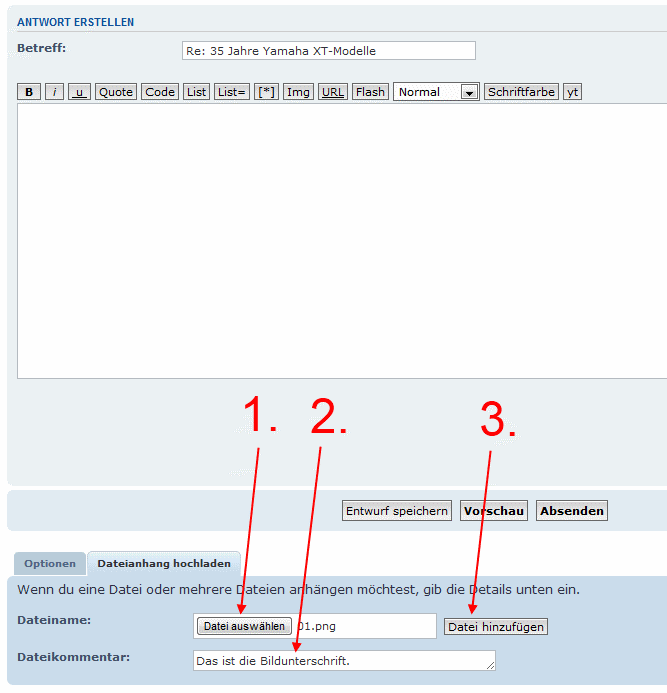The height and width of the screenshot is (693, 667).
Task: Apply italic formatting using the i button
Action: [x=55, y=92]
